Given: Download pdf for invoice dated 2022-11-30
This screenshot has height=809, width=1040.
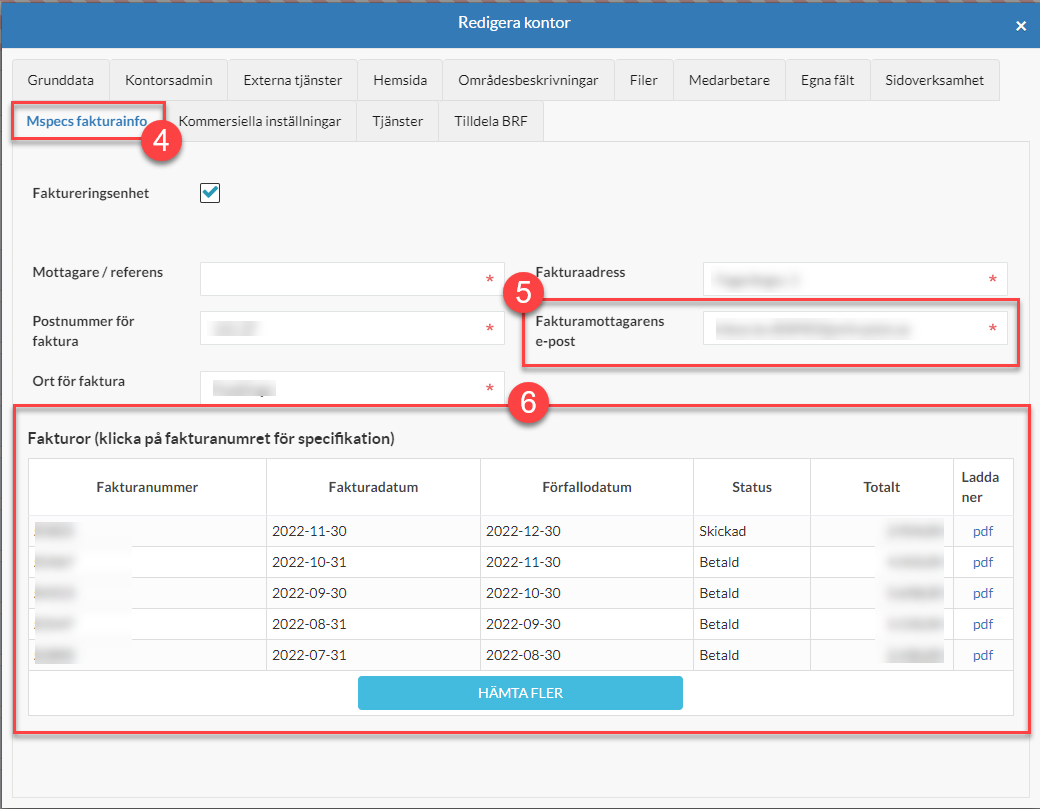Looking at the screenshot, I should click(982, 531).
